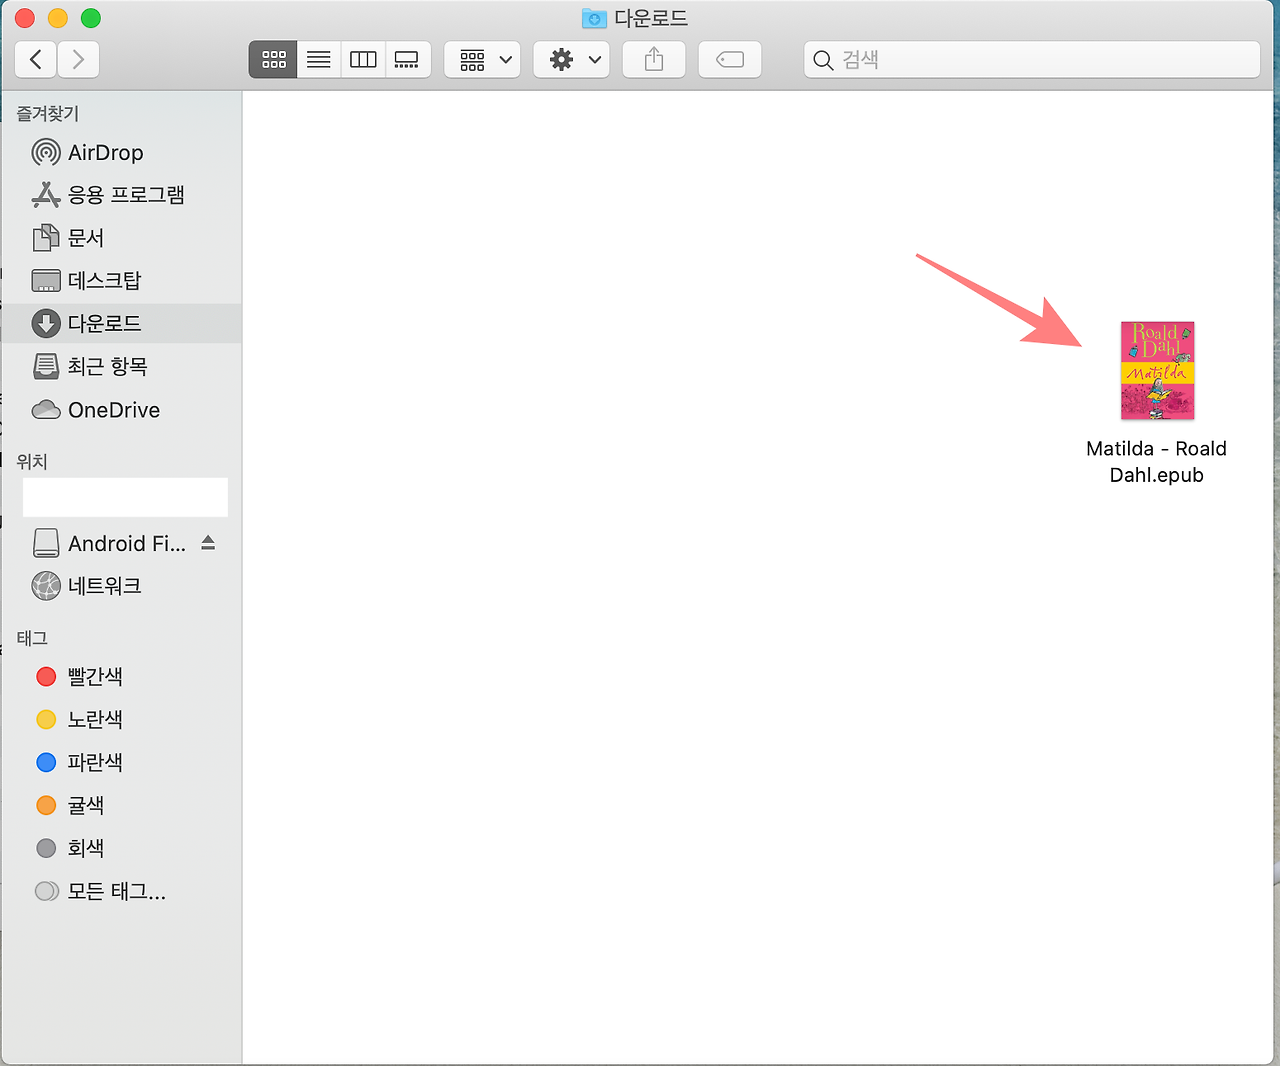This screenshot has height=1066, width=1280.
Task: Open 데스크탑 in the sidebar
Action: pyautogui.click(x=120, y=281)
